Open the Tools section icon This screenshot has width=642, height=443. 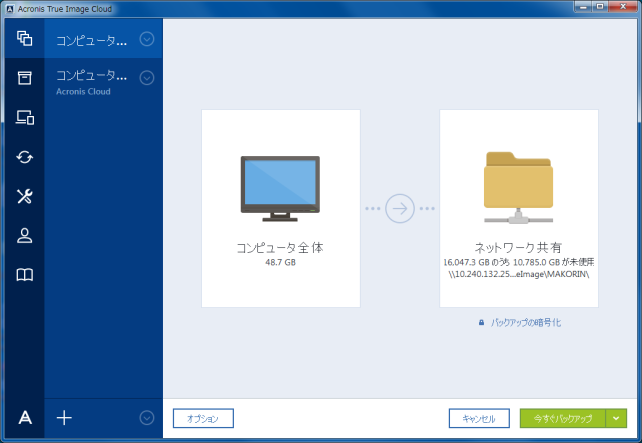(x=25, y=196)
